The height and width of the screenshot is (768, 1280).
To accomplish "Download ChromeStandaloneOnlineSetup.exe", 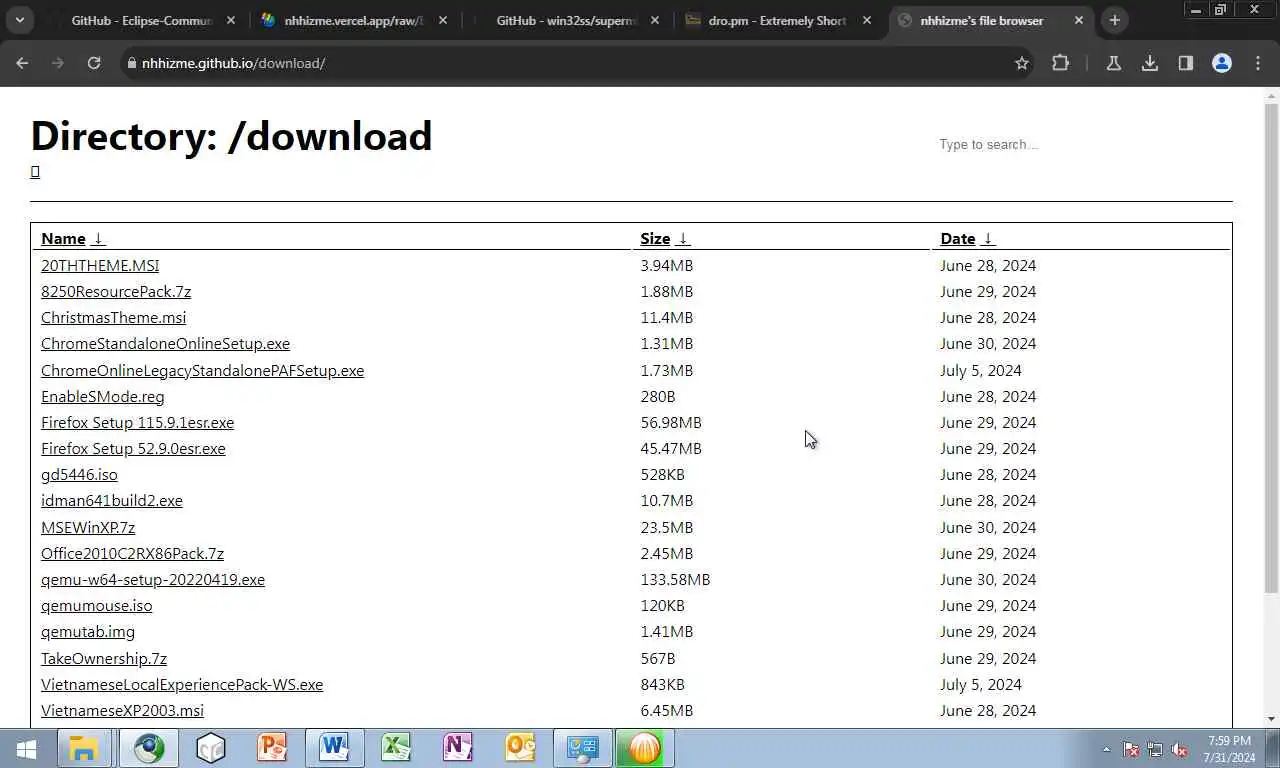I will click(x=165, y=343).
